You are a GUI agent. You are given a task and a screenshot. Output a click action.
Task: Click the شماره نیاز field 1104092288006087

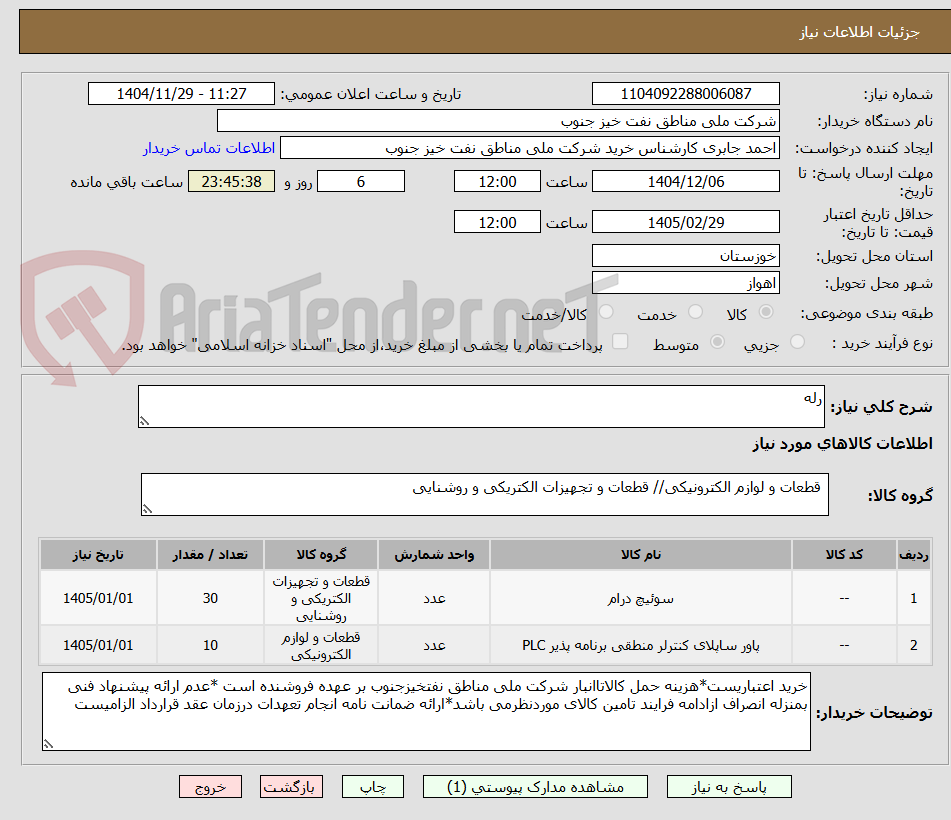[x=685, y=94]
